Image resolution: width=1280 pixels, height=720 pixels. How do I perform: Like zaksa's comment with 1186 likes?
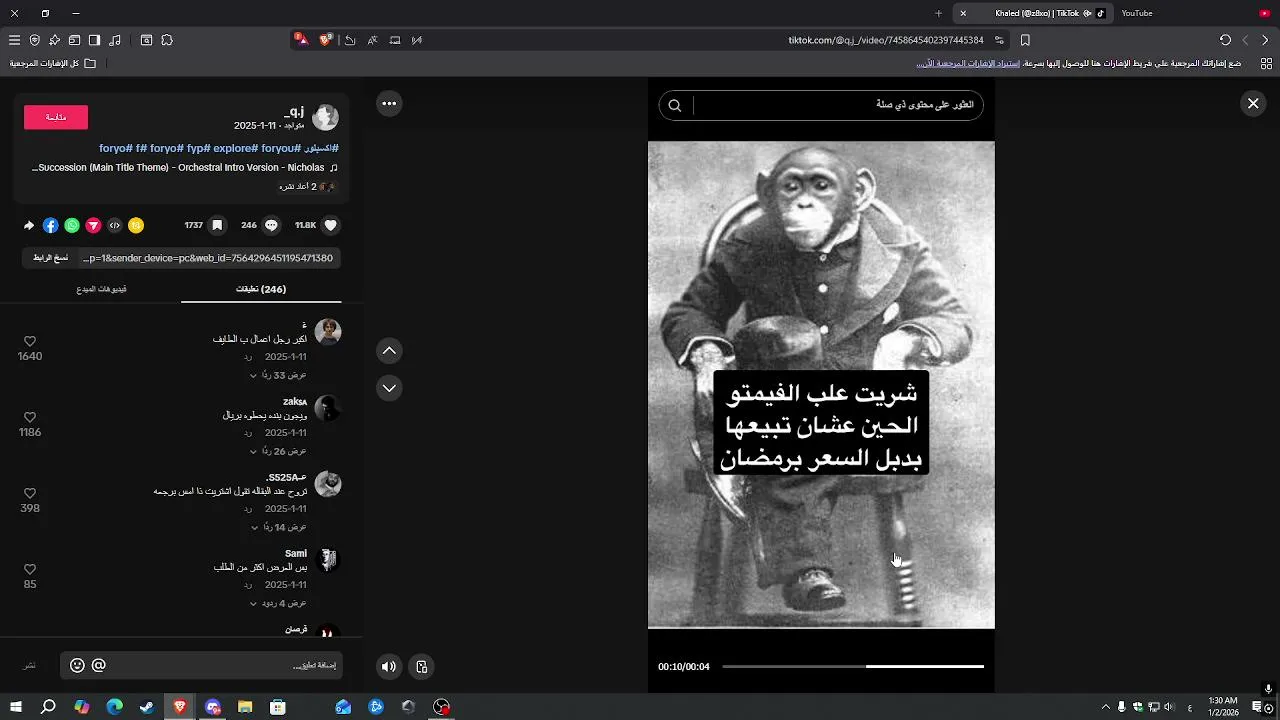tap(30, 418)
